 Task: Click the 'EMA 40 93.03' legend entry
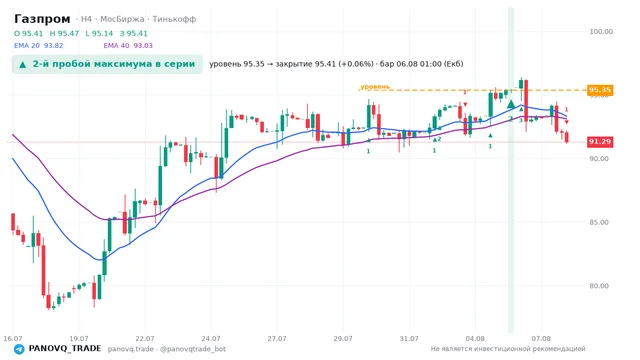[128, 46]
